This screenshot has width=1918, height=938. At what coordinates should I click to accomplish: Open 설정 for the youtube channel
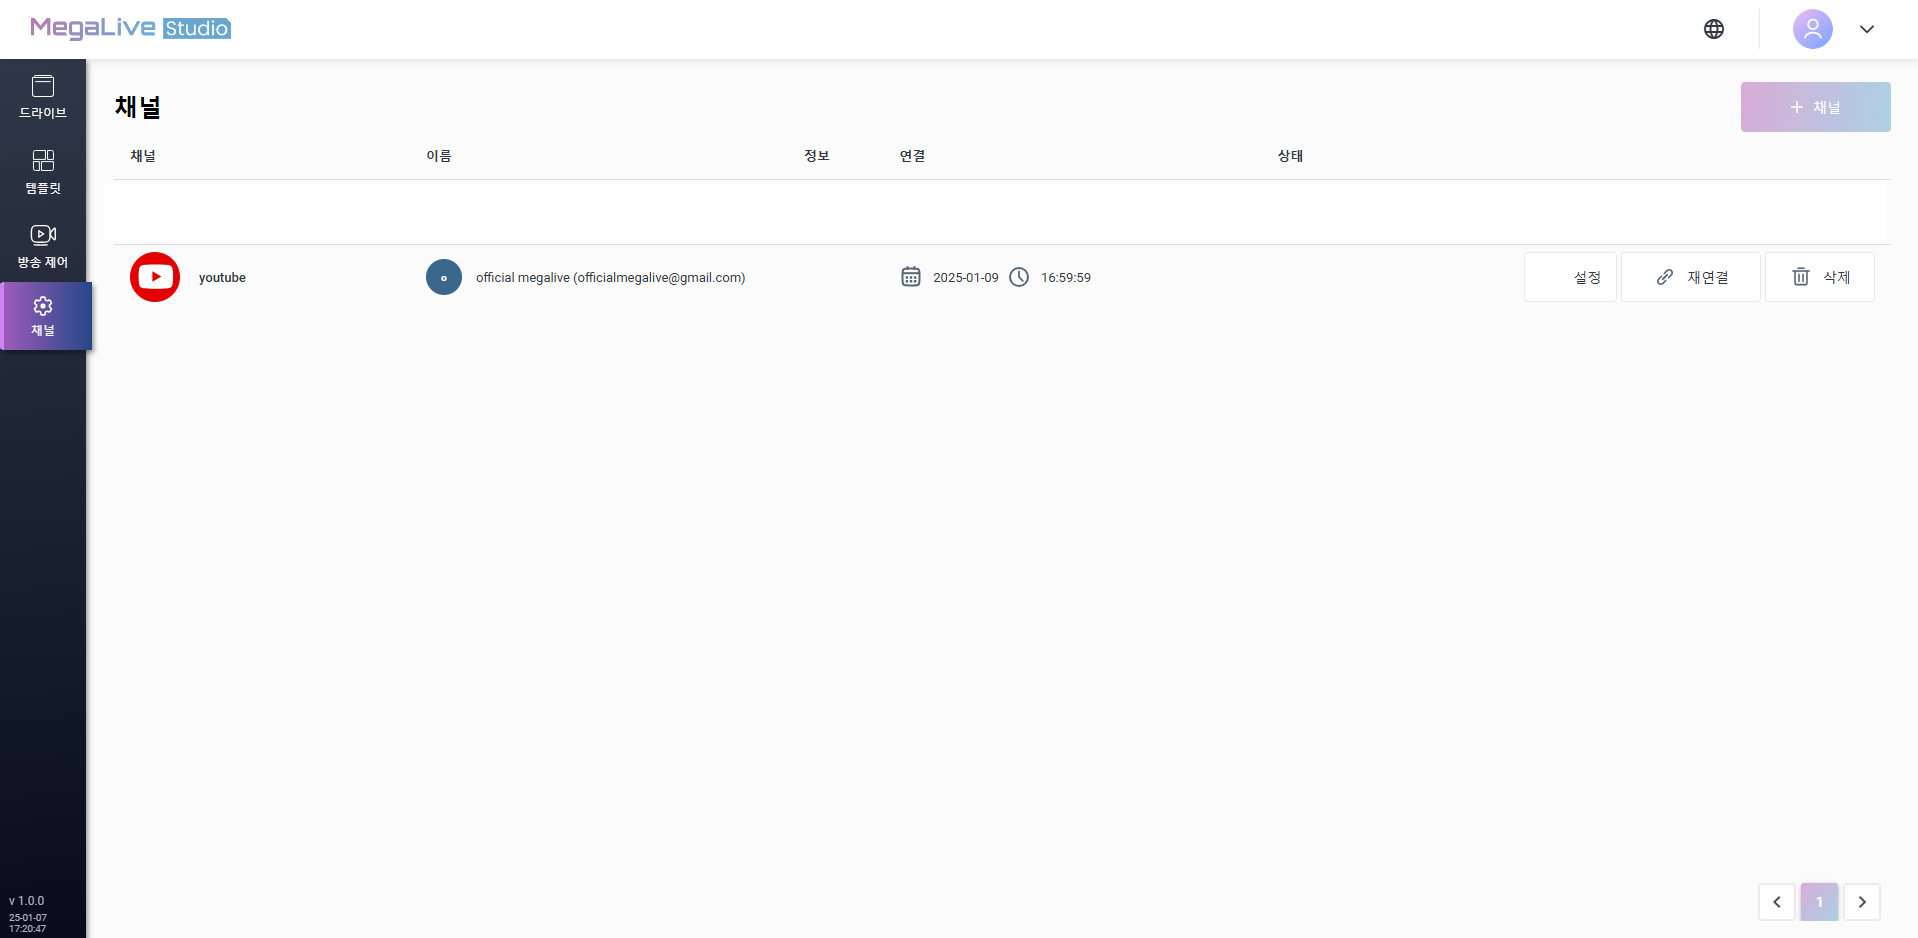(x=1570, y=277)
